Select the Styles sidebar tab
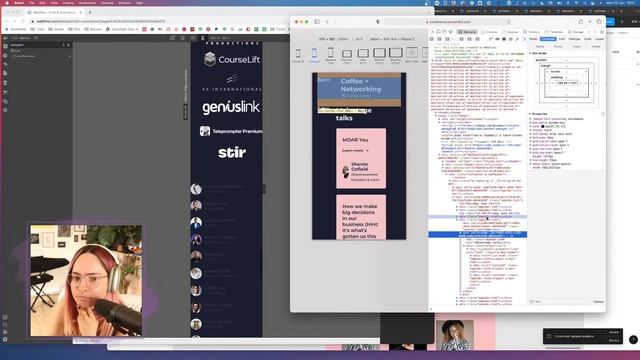Image resolution: width=640 pixels, height=360 pixels. [x=533, y=39]
